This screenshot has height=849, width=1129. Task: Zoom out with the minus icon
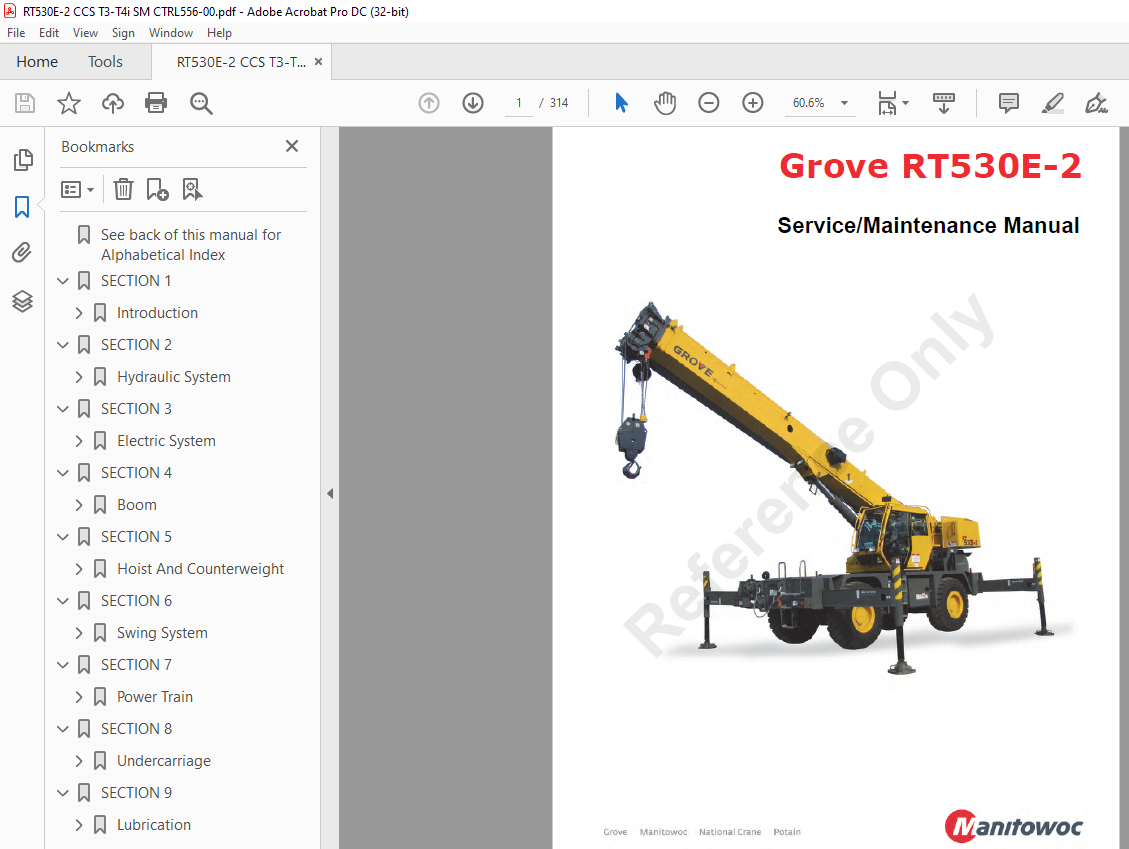click(709, 103)
